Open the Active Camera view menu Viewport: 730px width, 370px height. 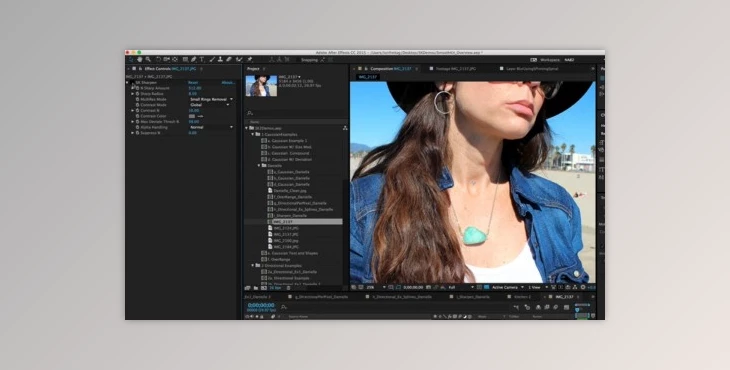[x=508, y=287]
